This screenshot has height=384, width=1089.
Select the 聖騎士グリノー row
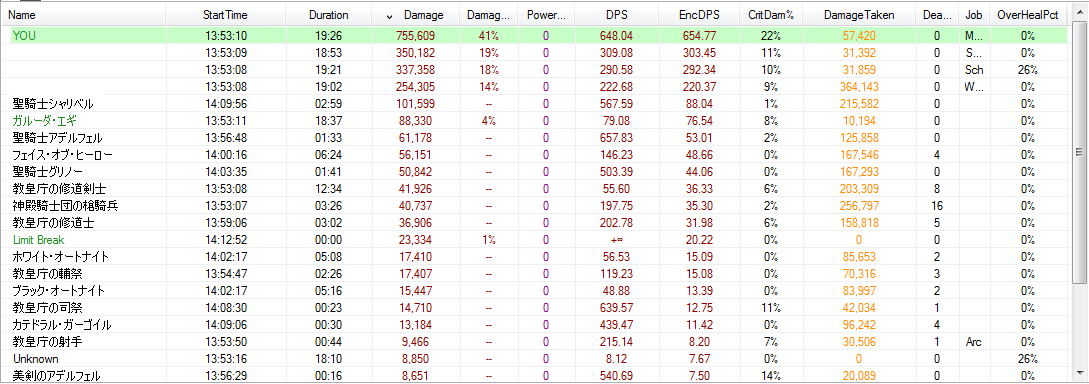coord(535,172)
